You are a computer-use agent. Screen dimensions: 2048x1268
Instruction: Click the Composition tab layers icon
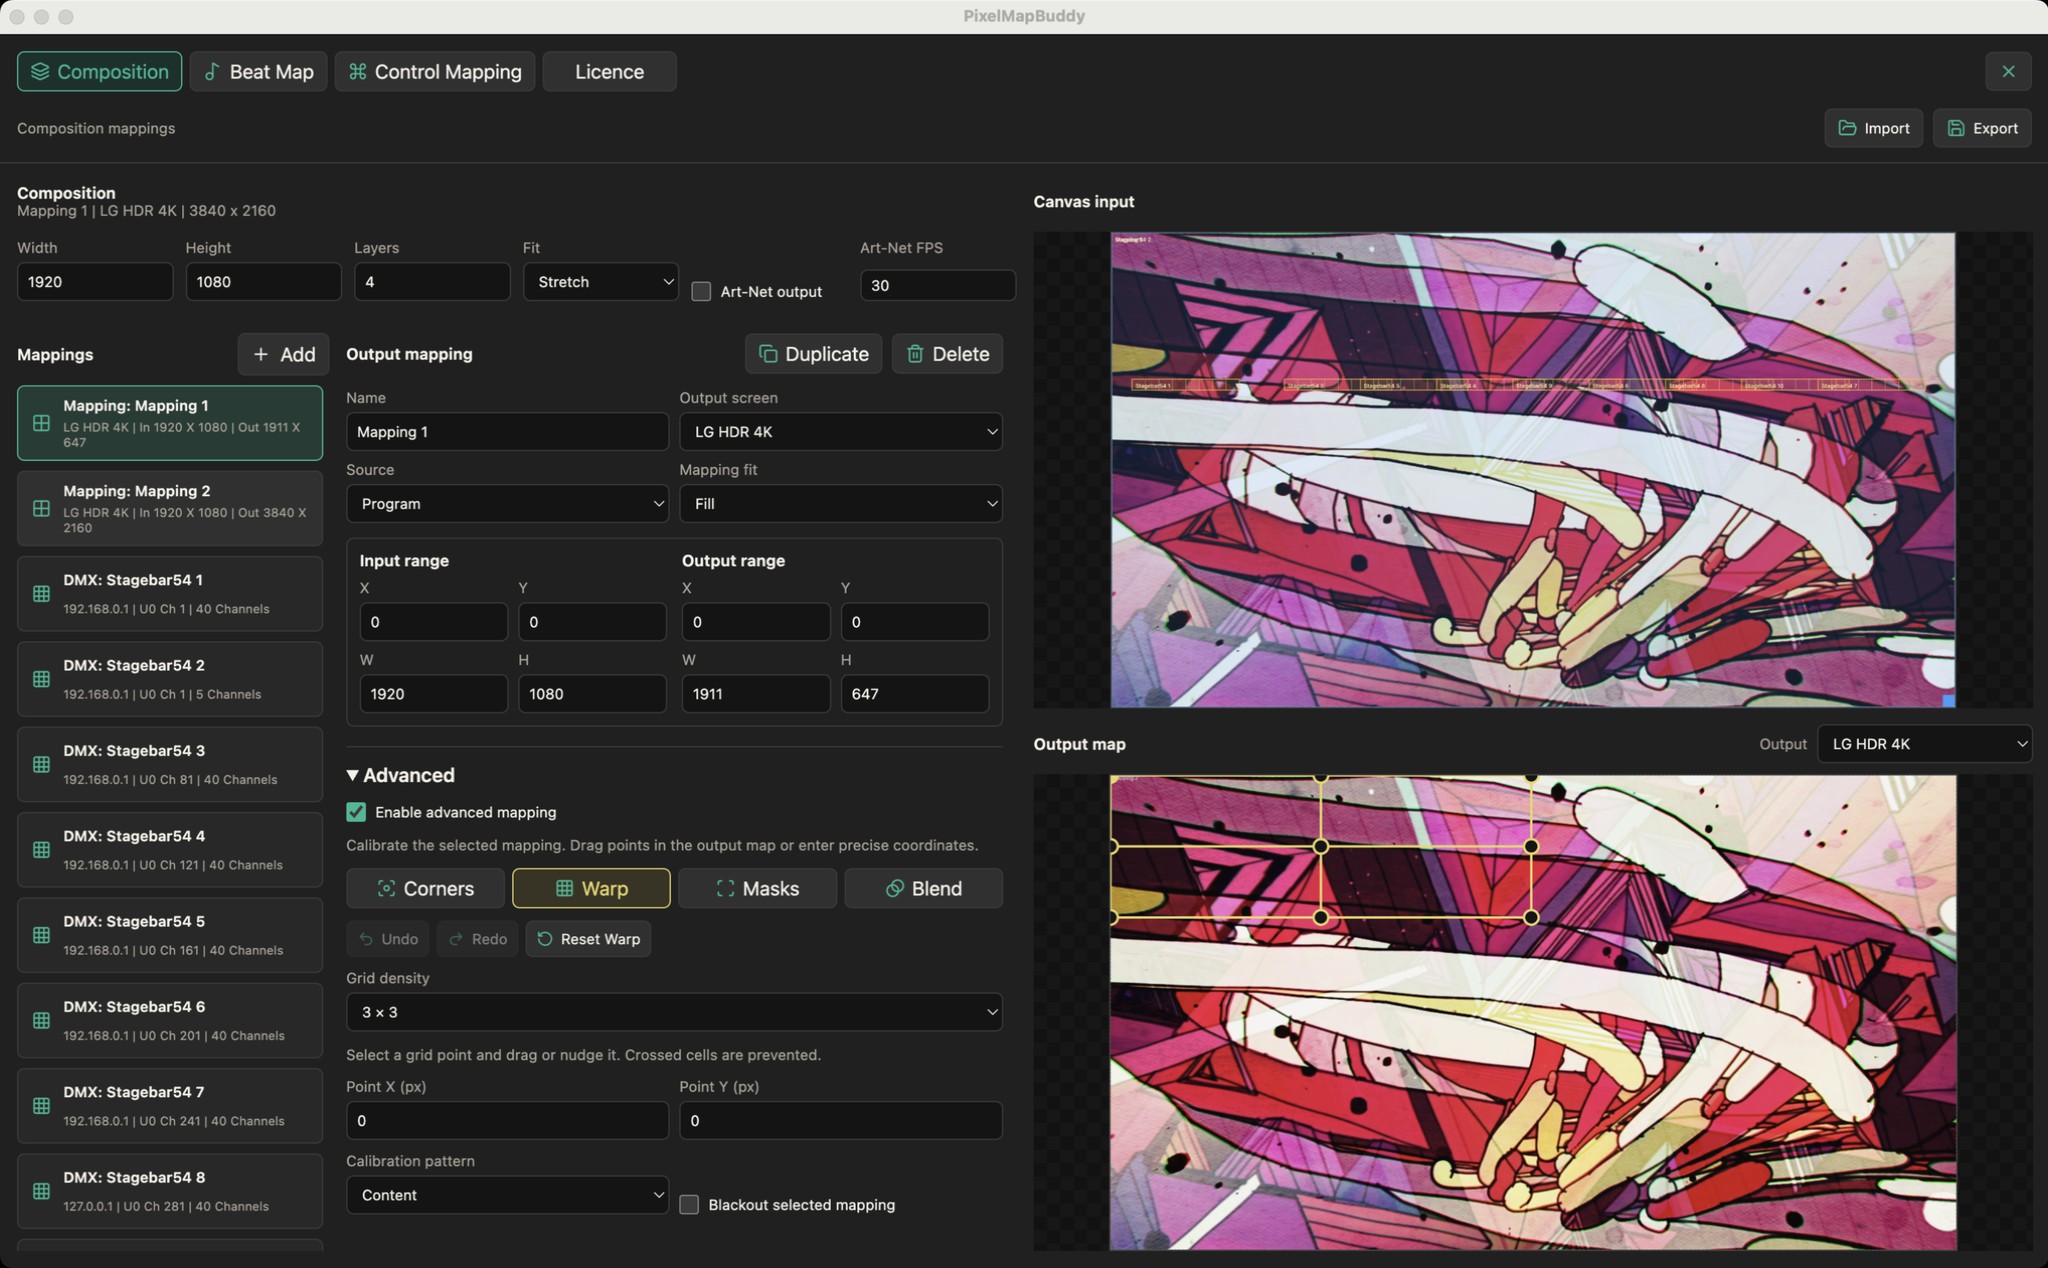pyautogui.click(x=40, y=72)
